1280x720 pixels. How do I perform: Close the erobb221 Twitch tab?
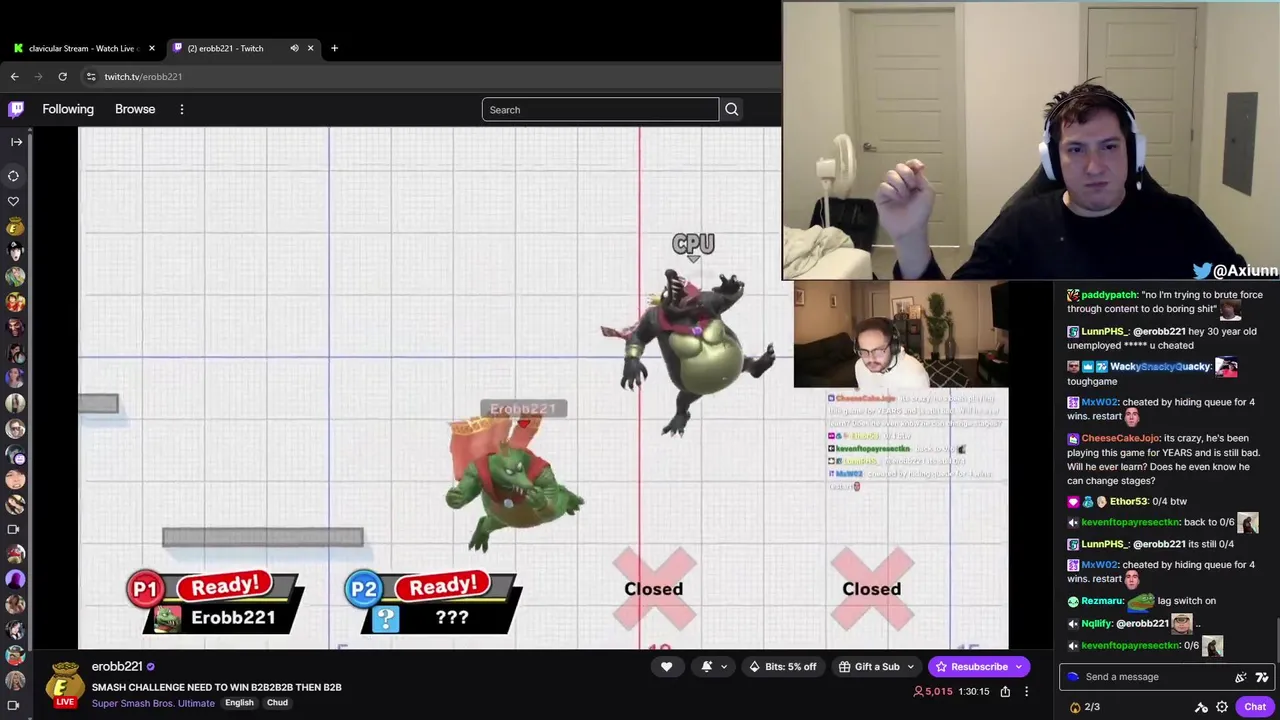310,48
